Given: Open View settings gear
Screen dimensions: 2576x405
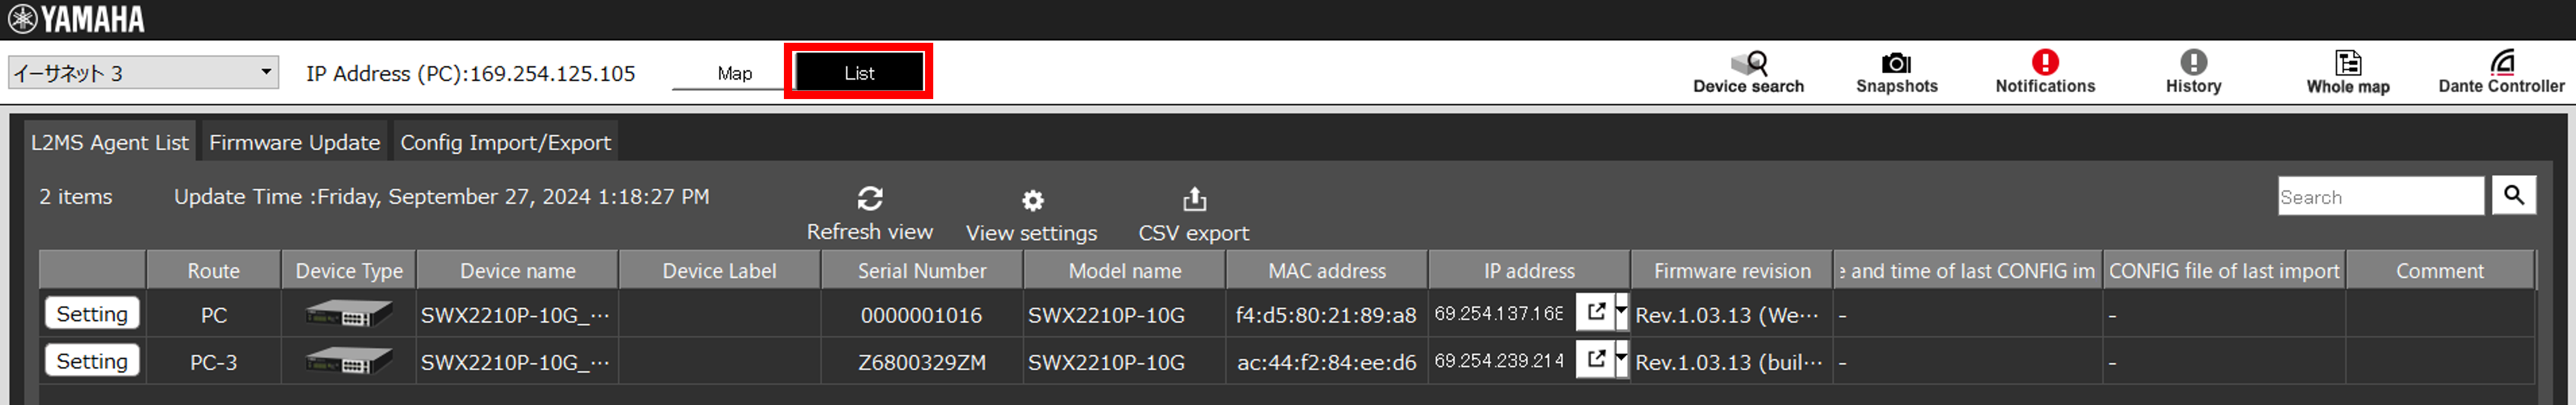Looking at the screenshot, I should coord(1032,201).
